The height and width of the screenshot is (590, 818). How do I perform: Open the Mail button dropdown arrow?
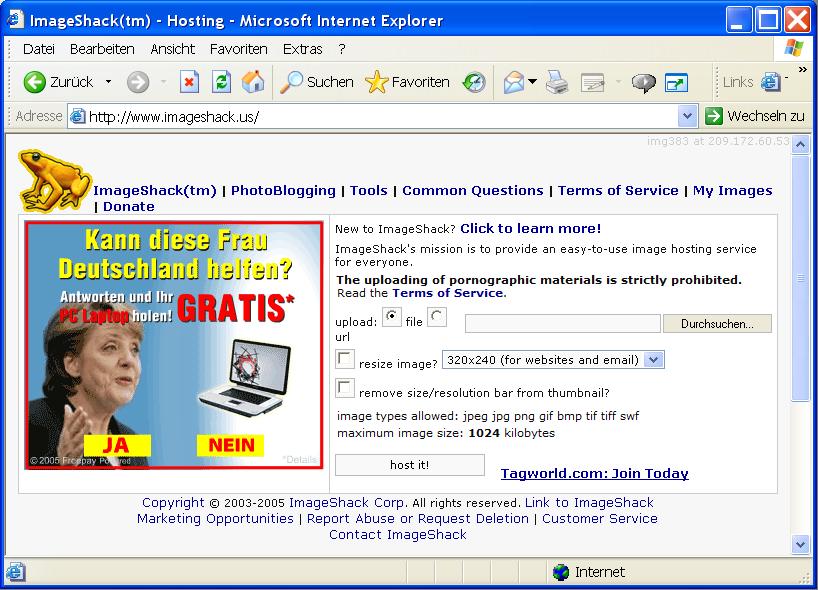[x=532, y=81]
